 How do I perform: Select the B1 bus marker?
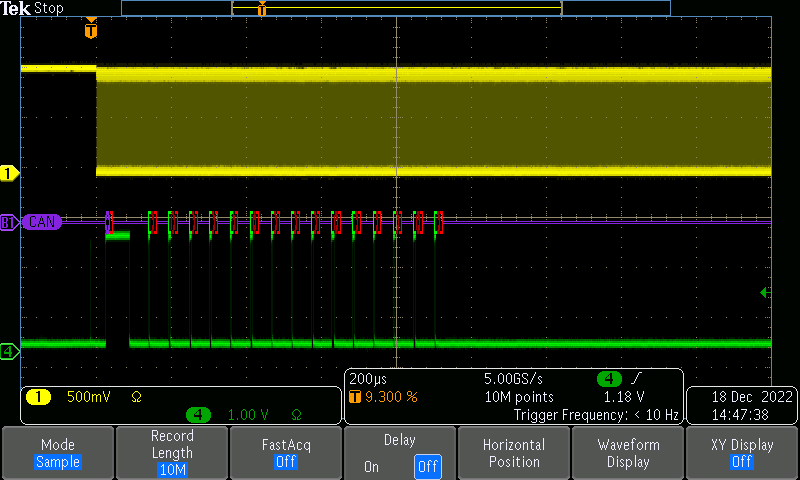pos(9,222)
